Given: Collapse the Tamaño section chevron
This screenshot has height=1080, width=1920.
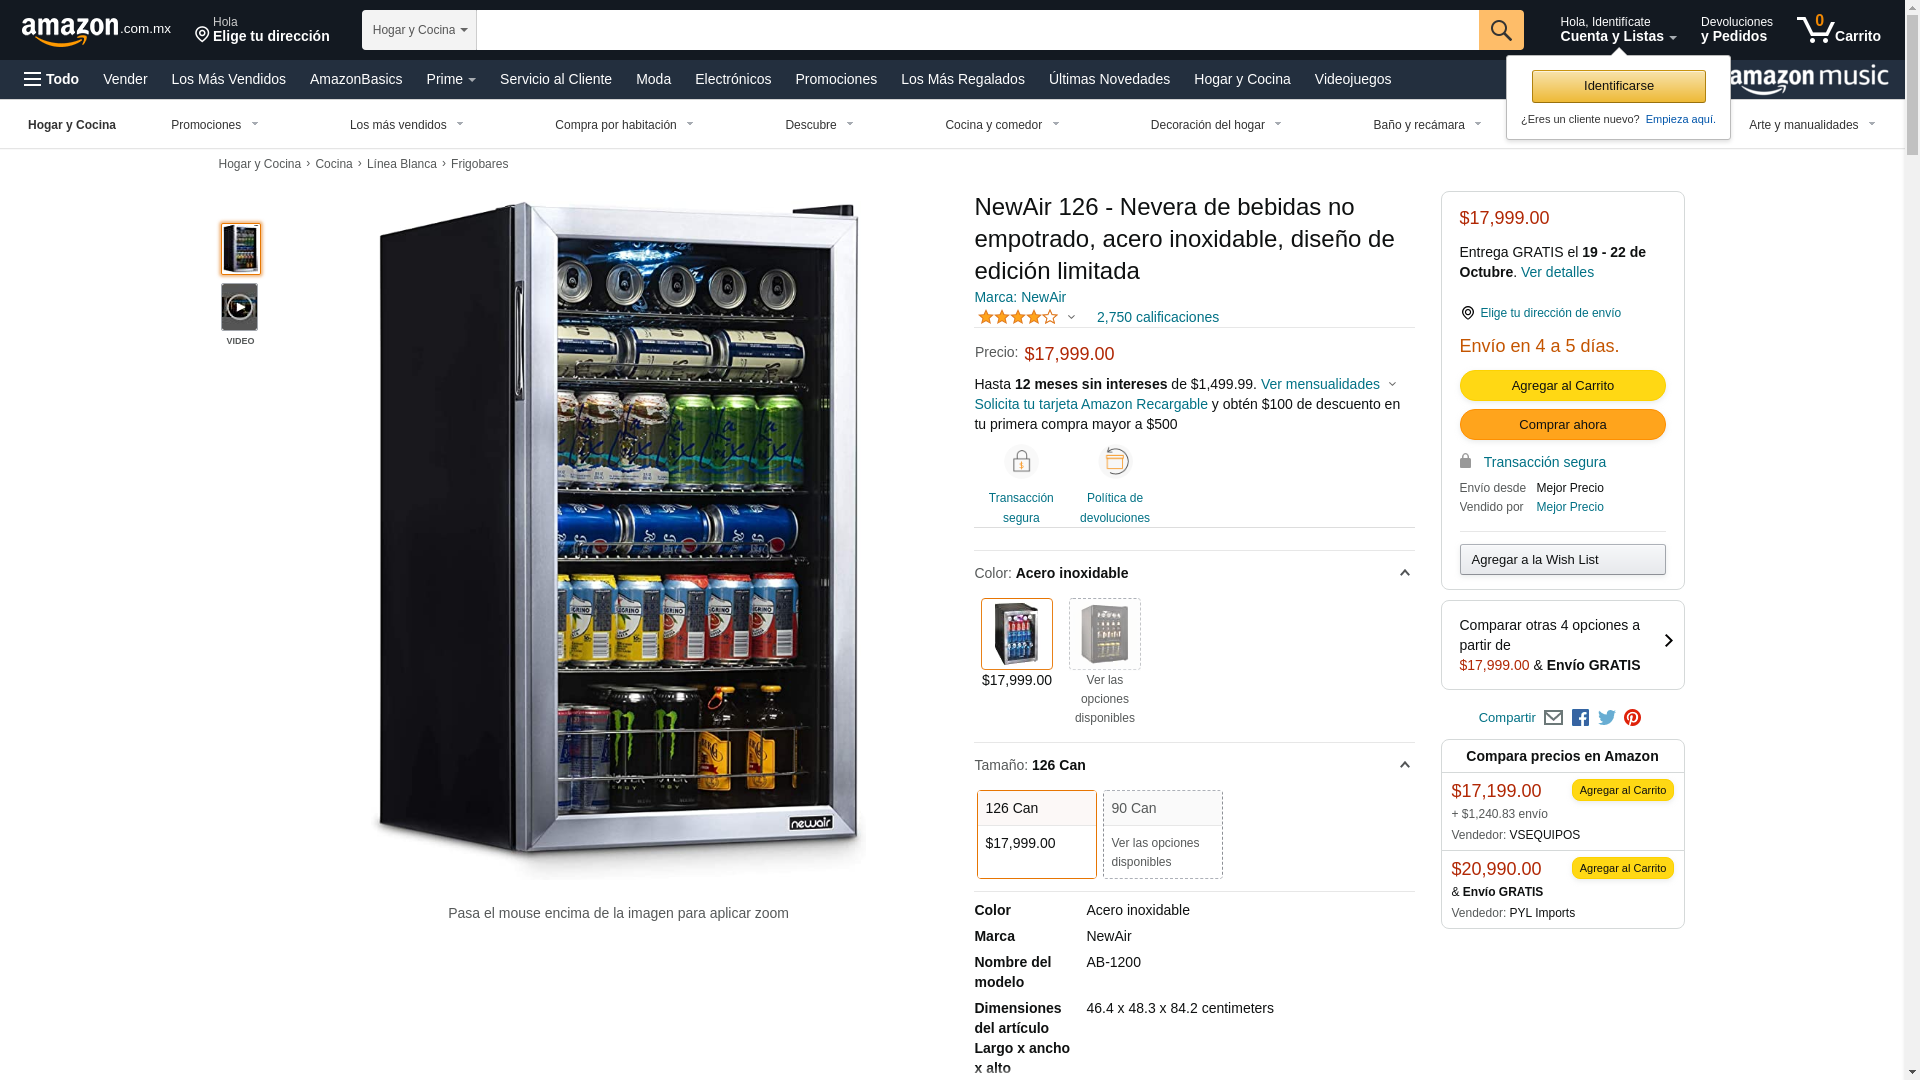Looking at the screenshot, I should 1404,765.
